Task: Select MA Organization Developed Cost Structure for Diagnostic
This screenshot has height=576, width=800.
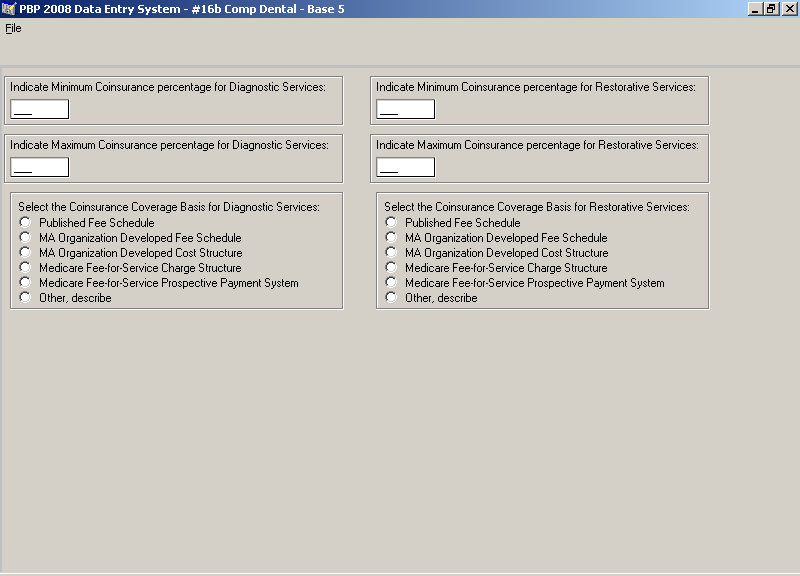Action: [25, 253]
